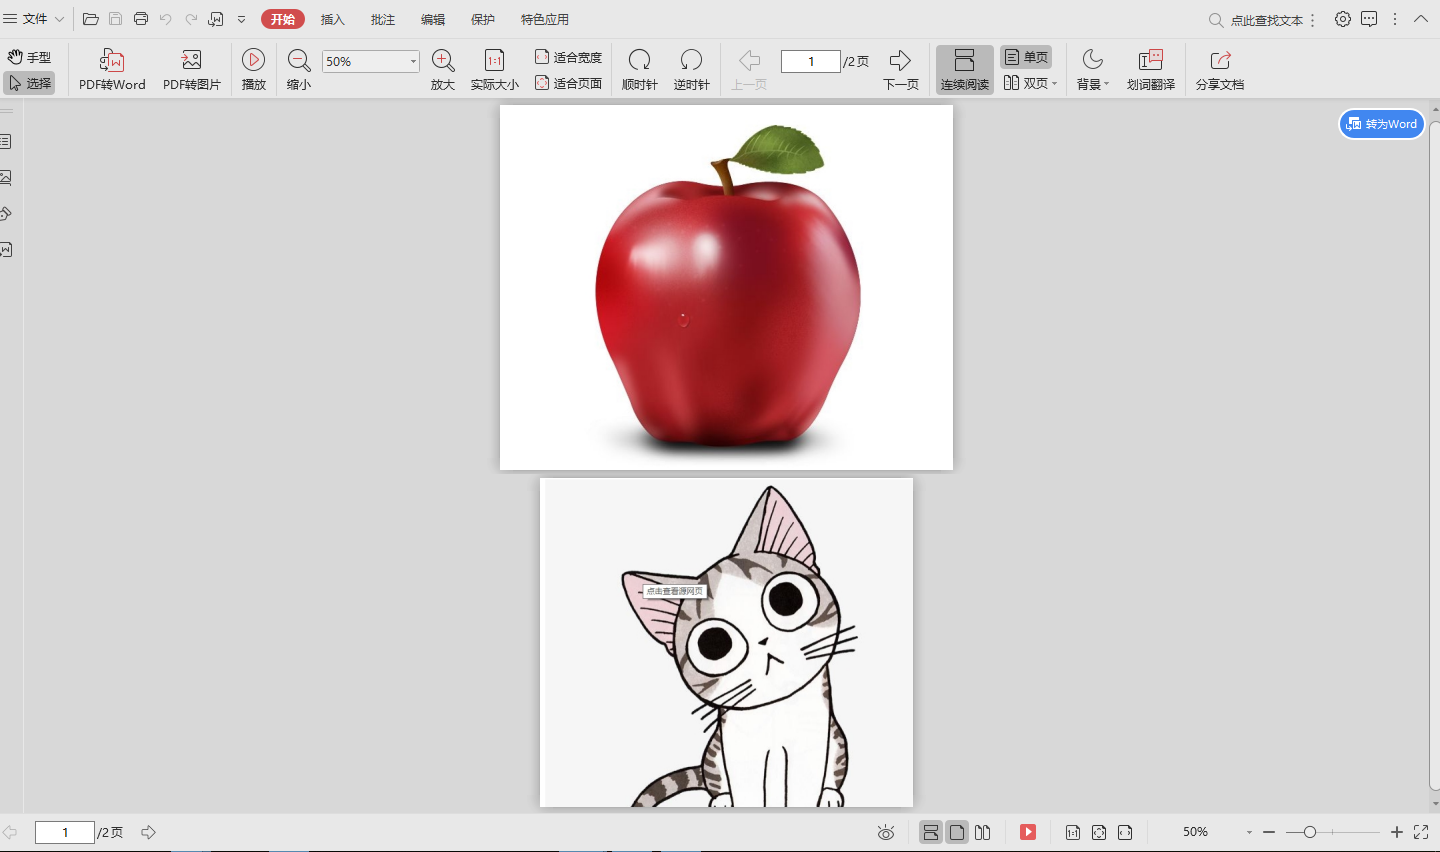Select the 手型 hand tool
Viewport: 1440px width, 852px height.
pos(29,57)
